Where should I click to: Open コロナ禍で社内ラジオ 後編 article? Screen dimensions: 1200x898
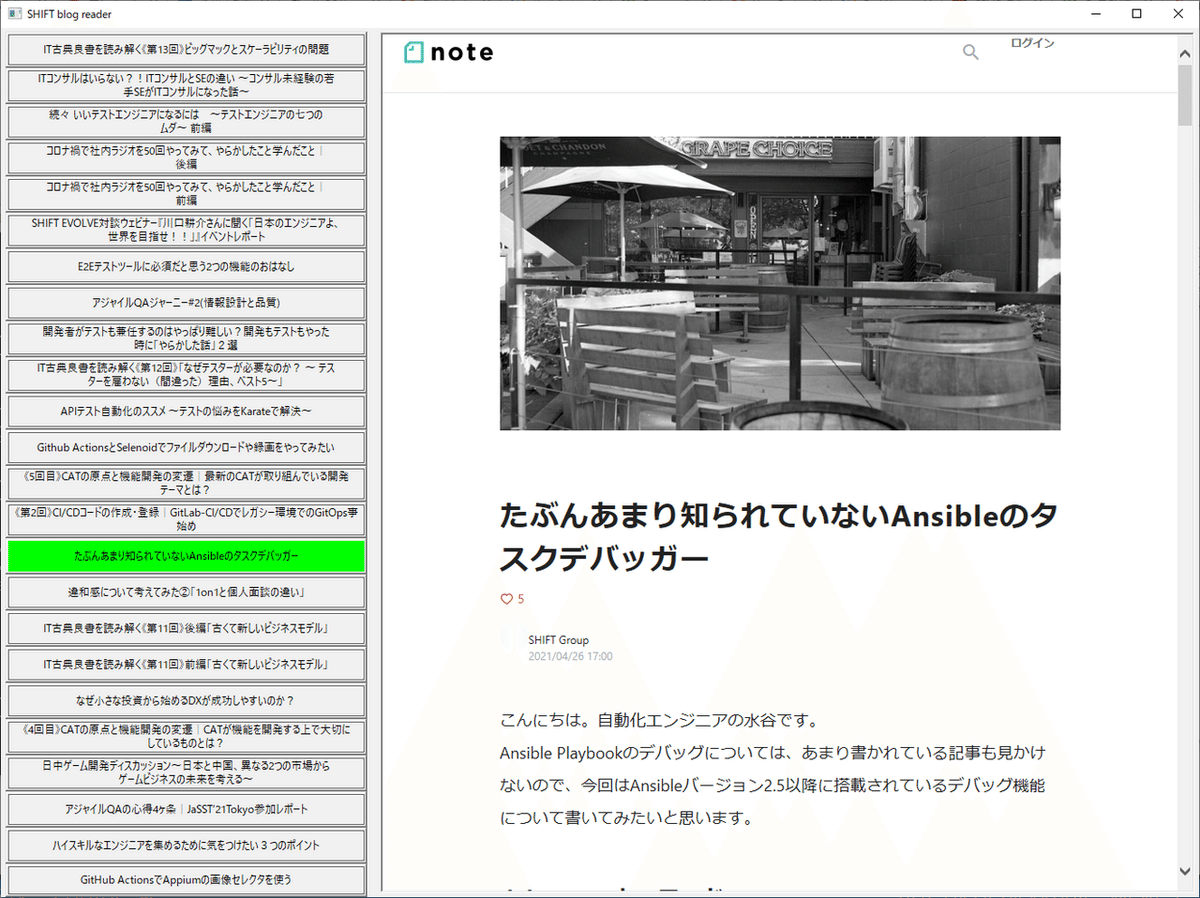click(187, 157)
